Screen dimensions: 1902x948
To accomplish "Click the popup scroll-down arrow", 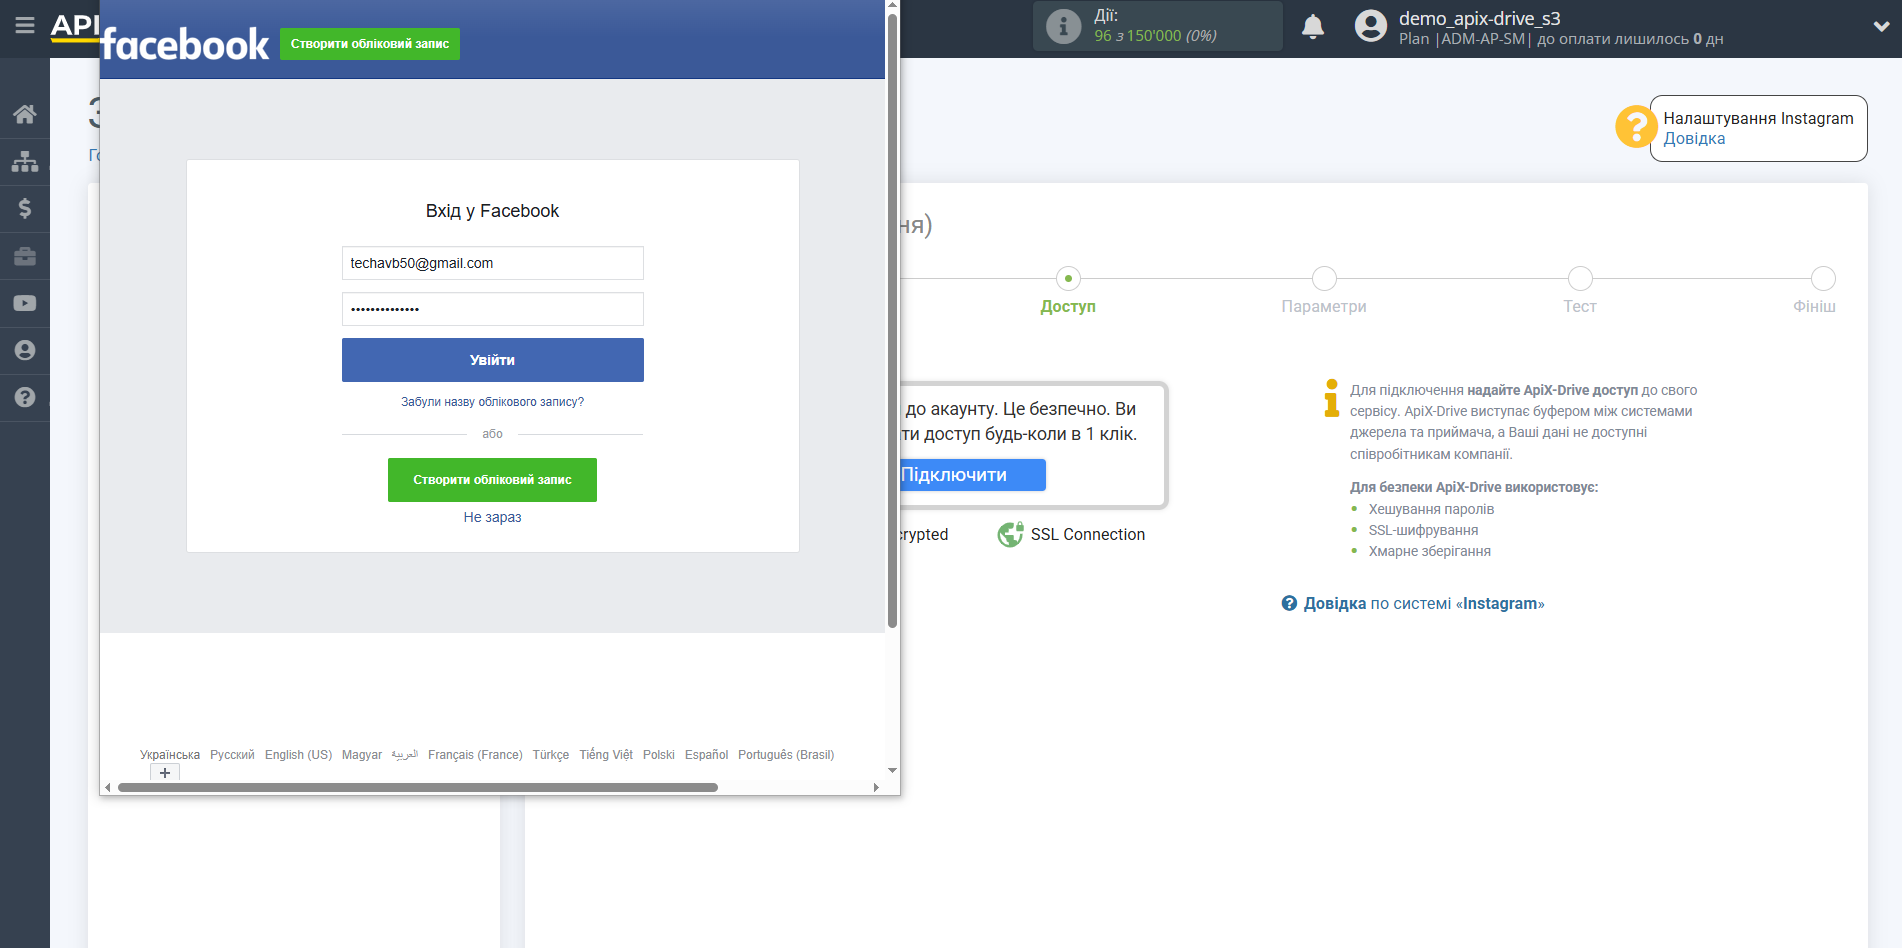I will (x=892, y=770).
